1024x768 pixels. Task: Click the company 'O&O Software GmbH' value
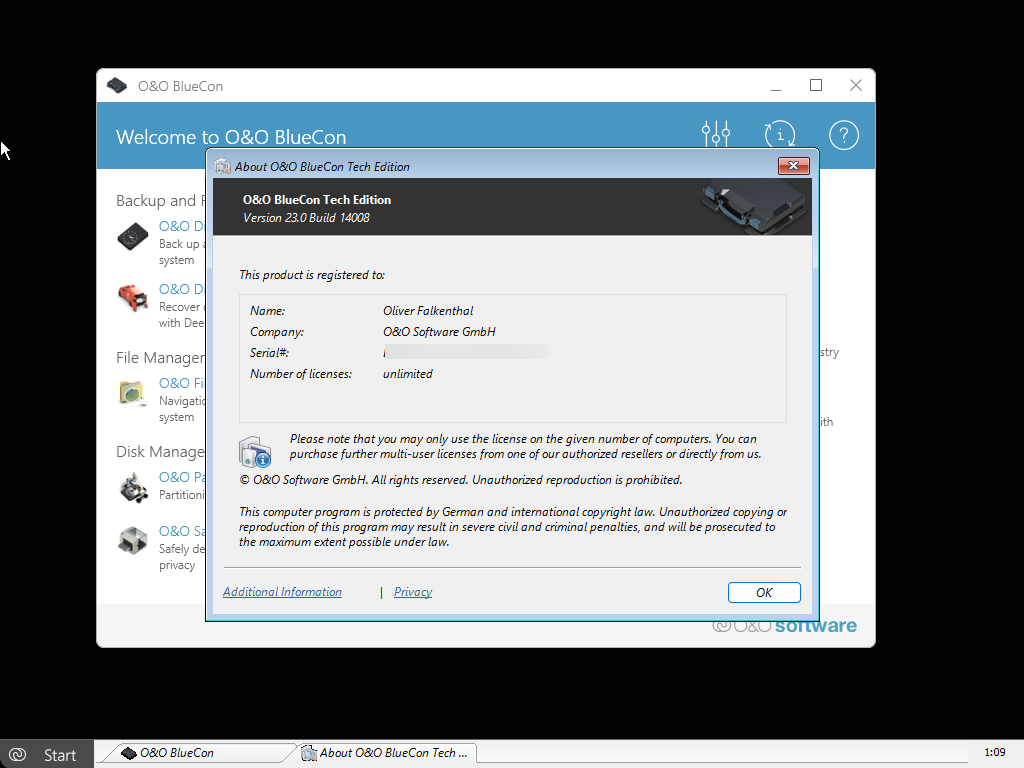click(x=439, y=332)
